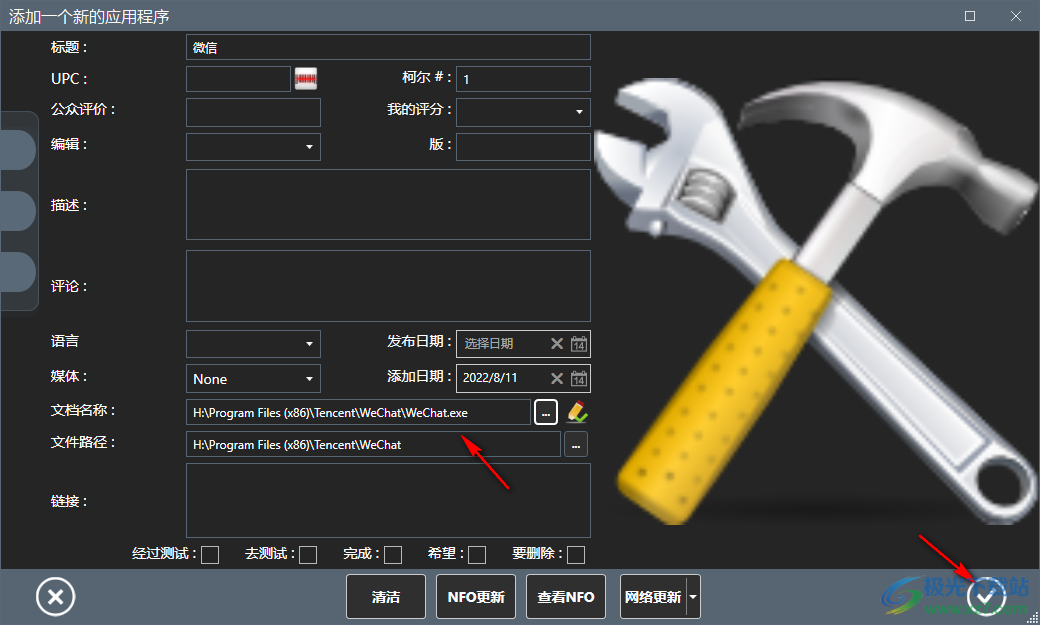The width and height of the screenshot is (1040, 625).
Task: Enable the 经过测试 checkbox
Action: pos(210,554)
